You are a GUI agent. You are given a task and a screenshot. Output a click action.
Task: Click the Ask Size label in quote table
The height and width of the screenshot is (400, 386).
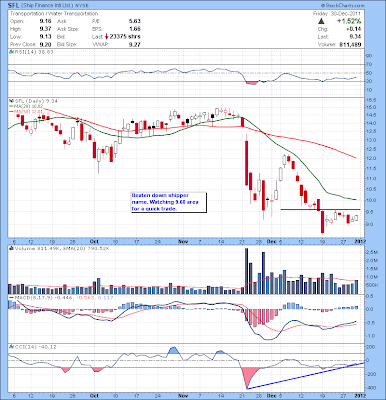pyautogui.click(x=68, y=29)
